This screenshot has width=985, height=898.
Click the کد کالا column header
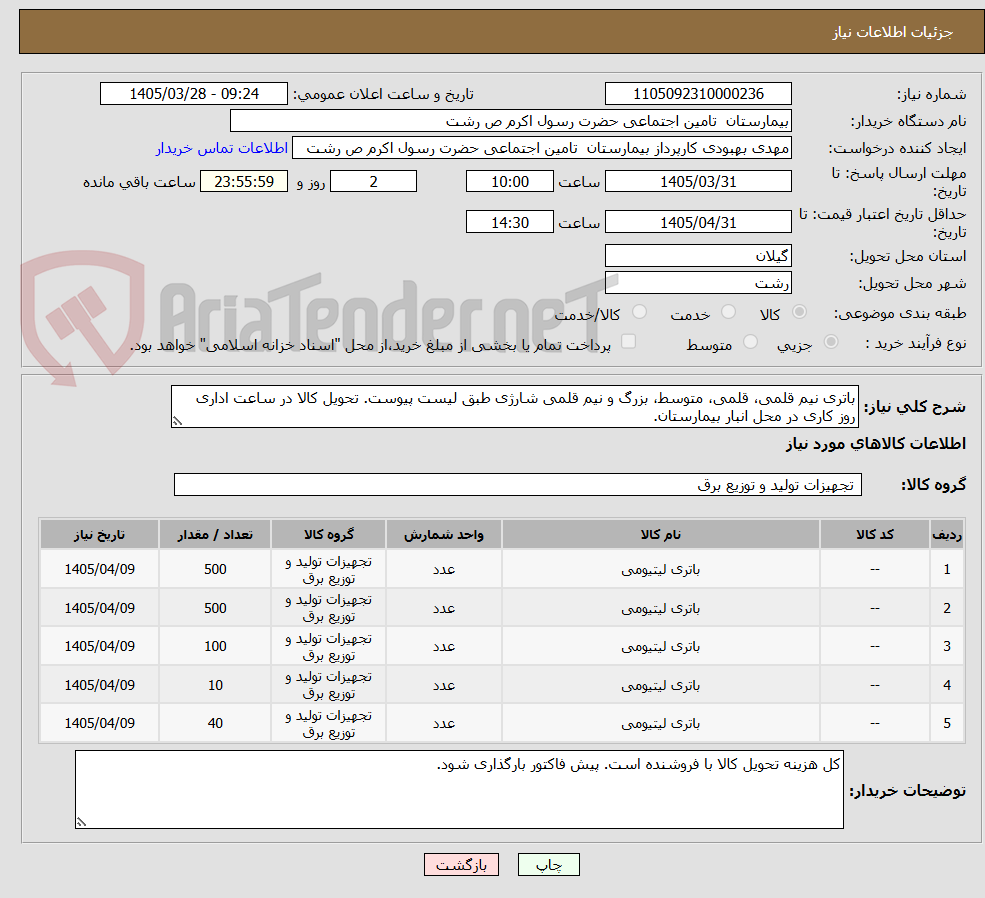point(874,535)
